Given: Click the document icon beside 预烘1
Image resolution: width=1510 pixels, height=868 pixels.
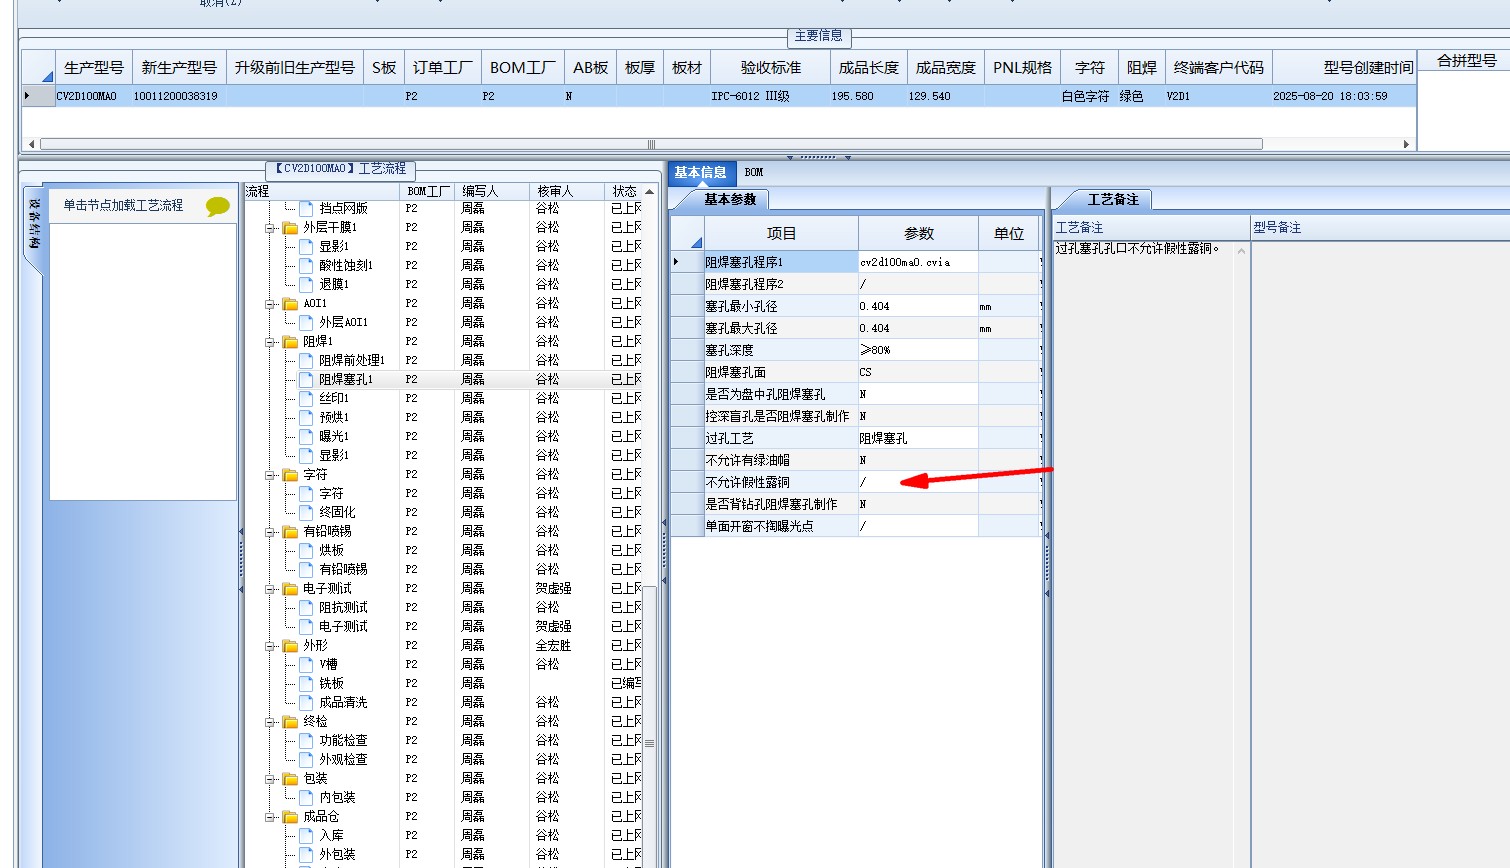Looking at the screenshot, I should click(x=307, y=417).
